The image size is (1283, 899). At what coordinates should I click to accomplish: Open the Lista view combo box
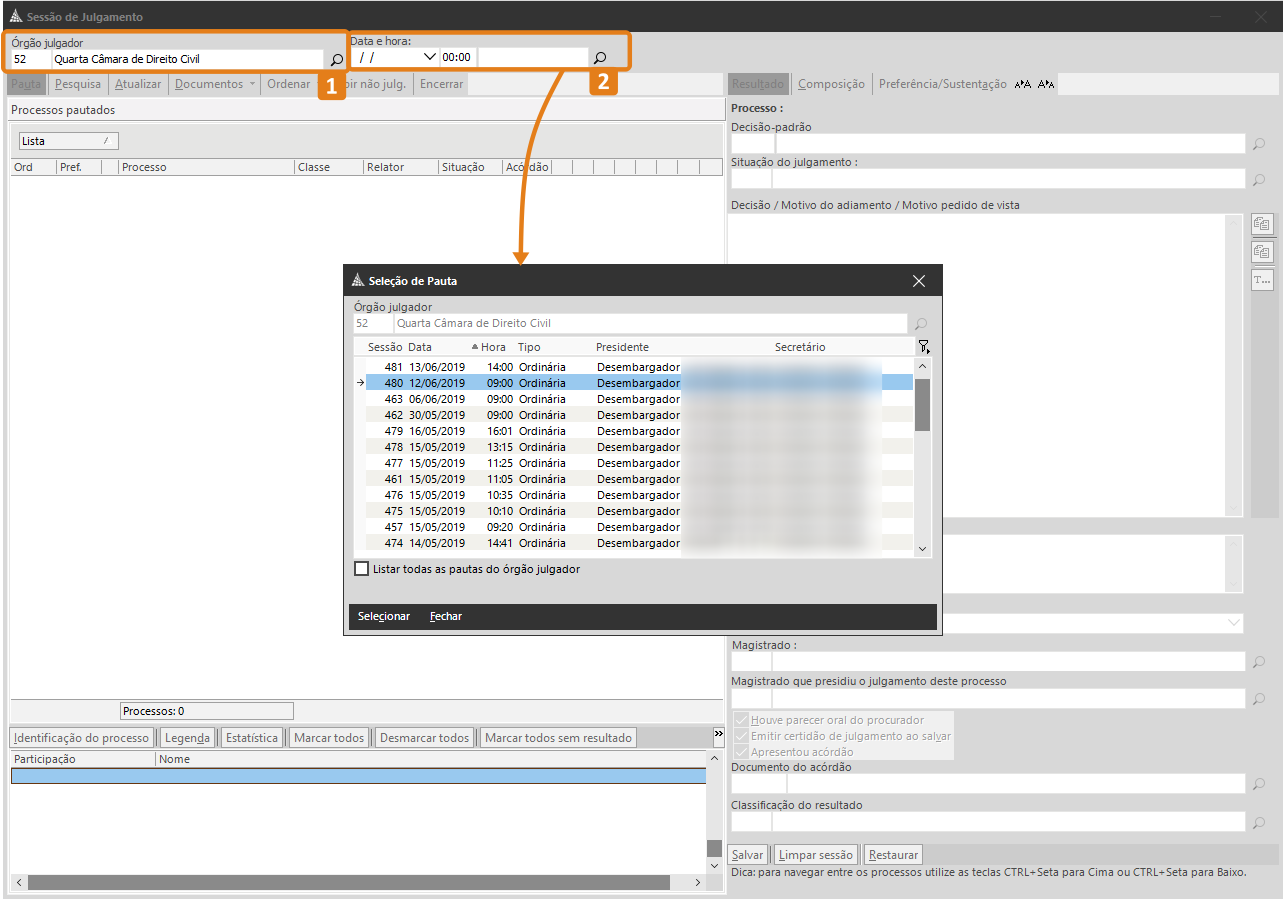coord(69,141)
